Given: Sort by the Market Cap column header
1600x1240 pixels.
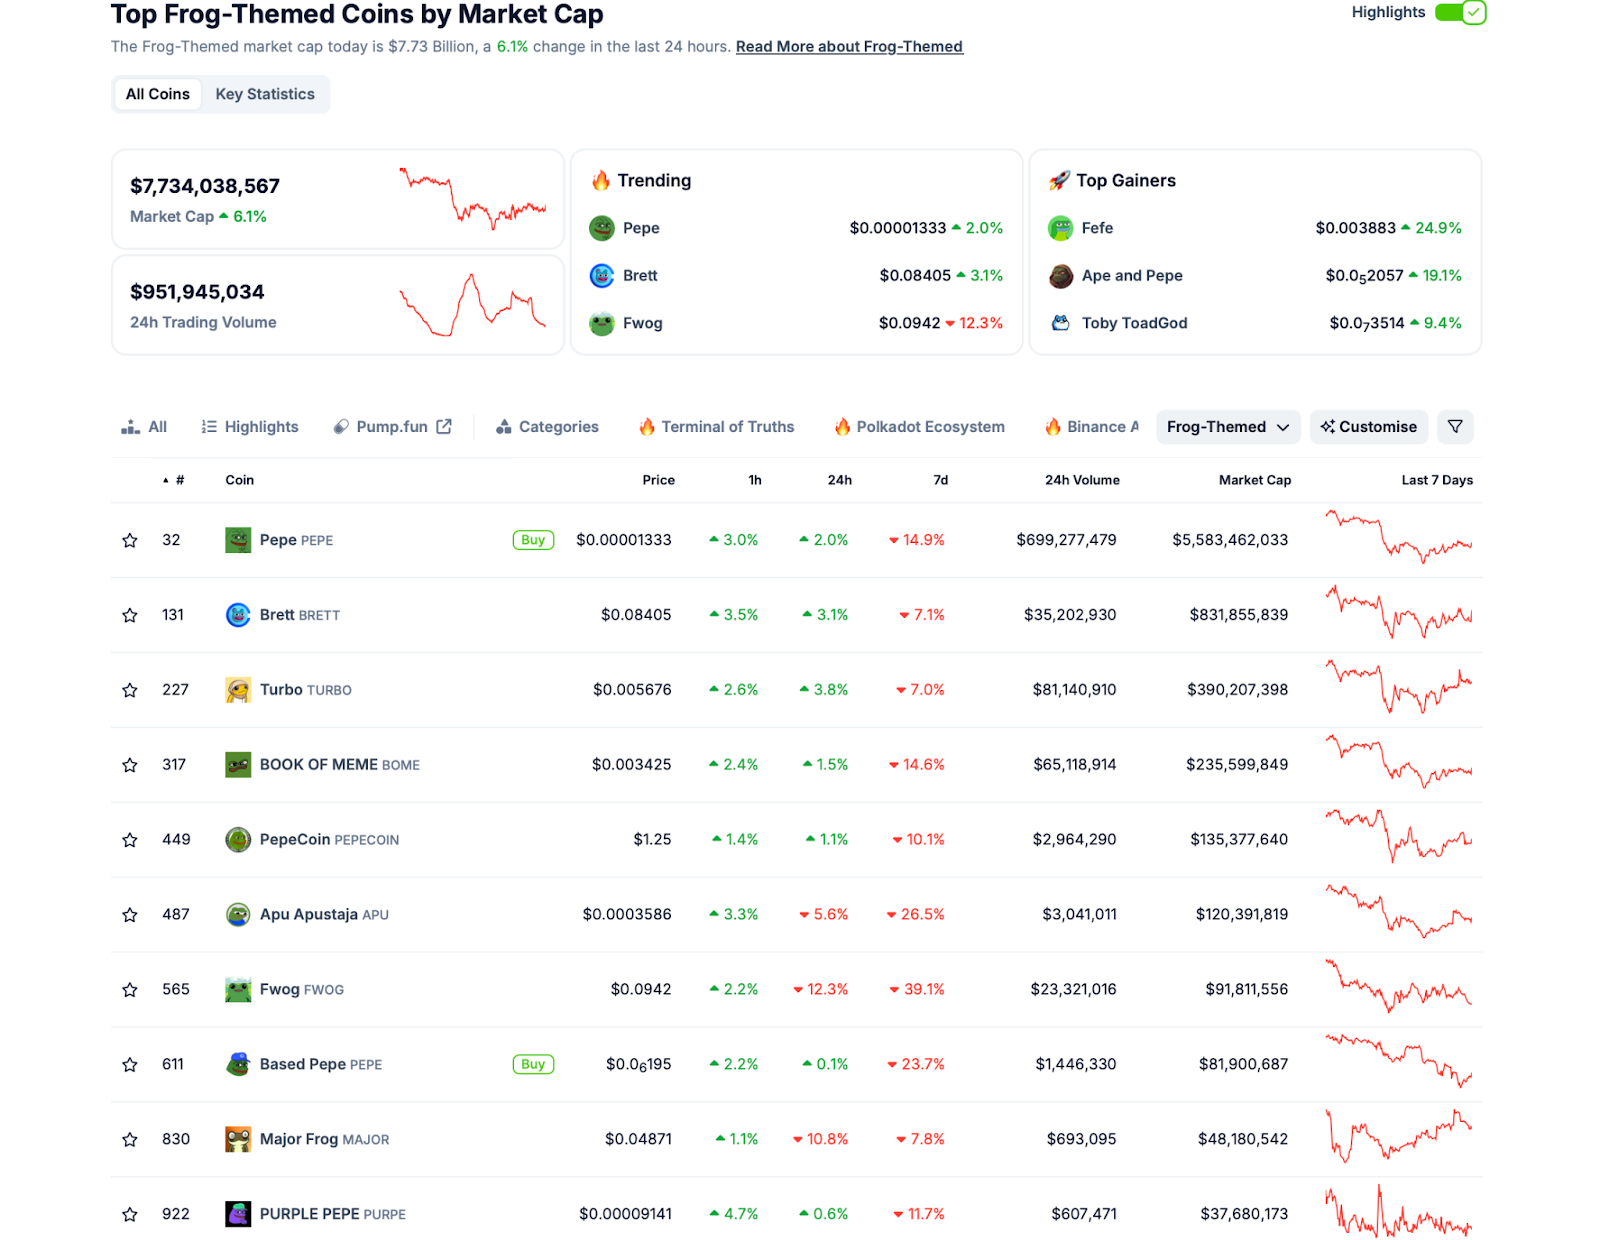Looking at the screenshot, I should 1255,480.
